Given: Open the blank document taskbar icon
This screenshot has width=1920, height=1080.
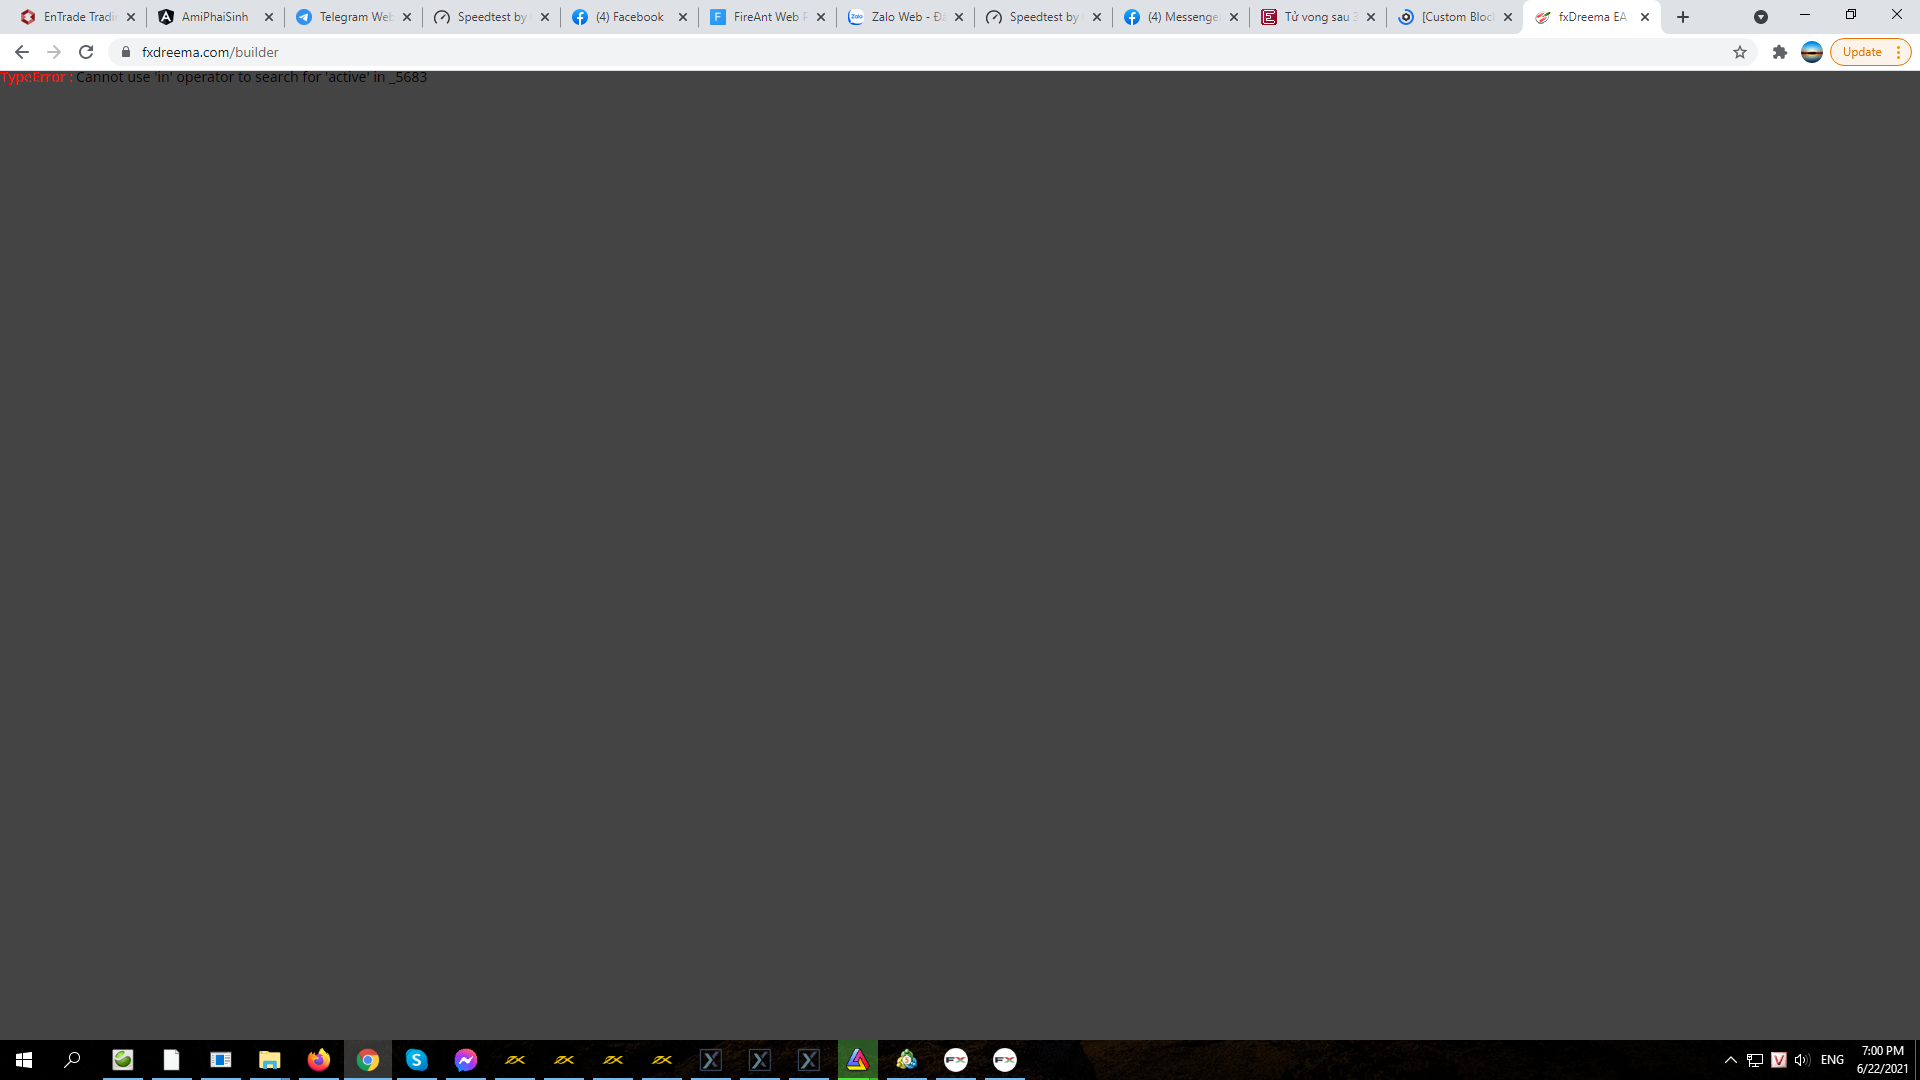Looking at the screenshot, I should click(x=172, y=1060).
